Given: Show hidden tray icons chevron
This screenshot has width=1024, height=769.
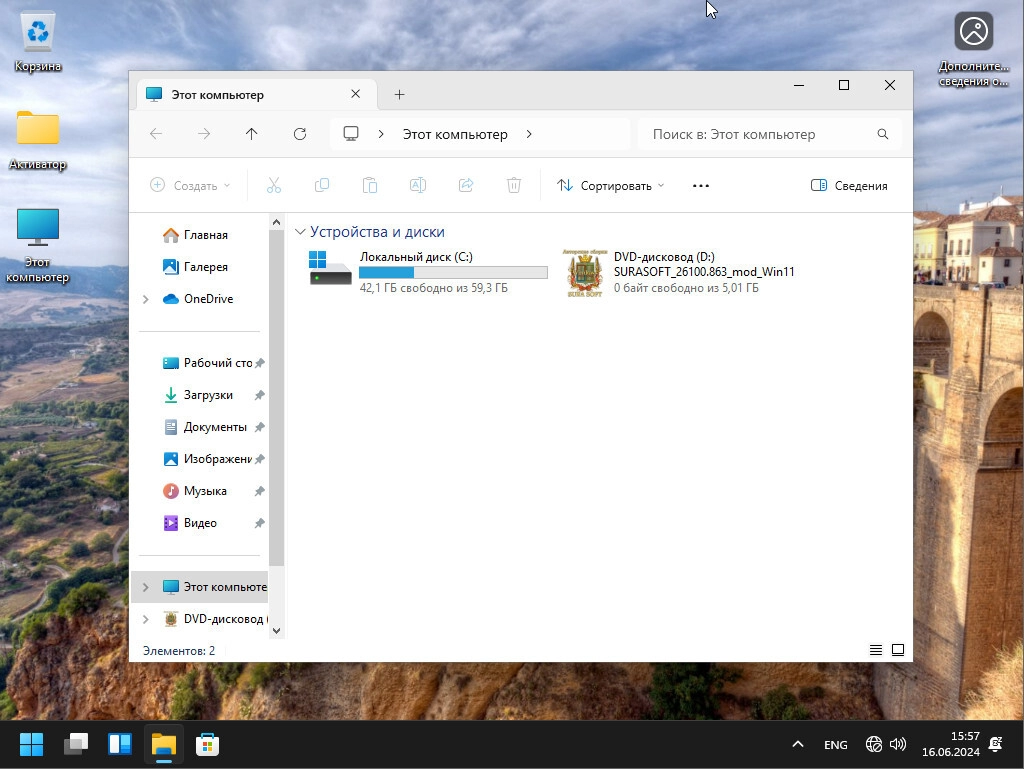Looking at the screenshot, I should coord(797,744).
